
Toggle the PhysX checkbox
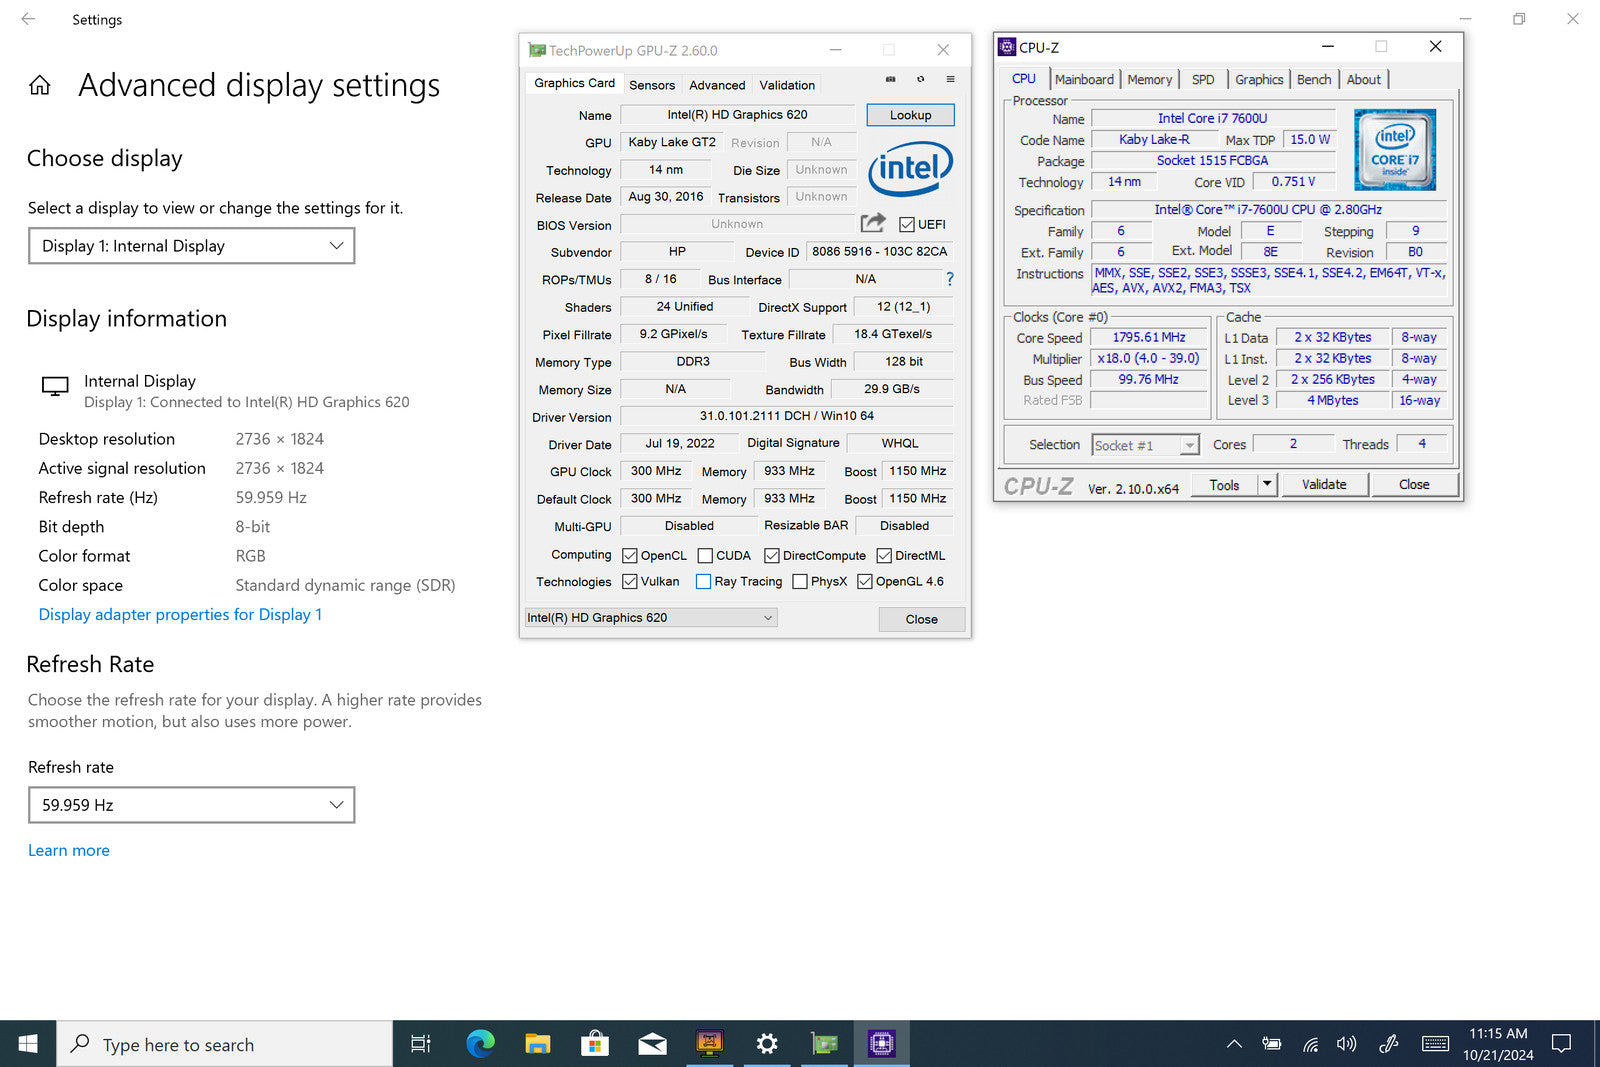(800, 581)
